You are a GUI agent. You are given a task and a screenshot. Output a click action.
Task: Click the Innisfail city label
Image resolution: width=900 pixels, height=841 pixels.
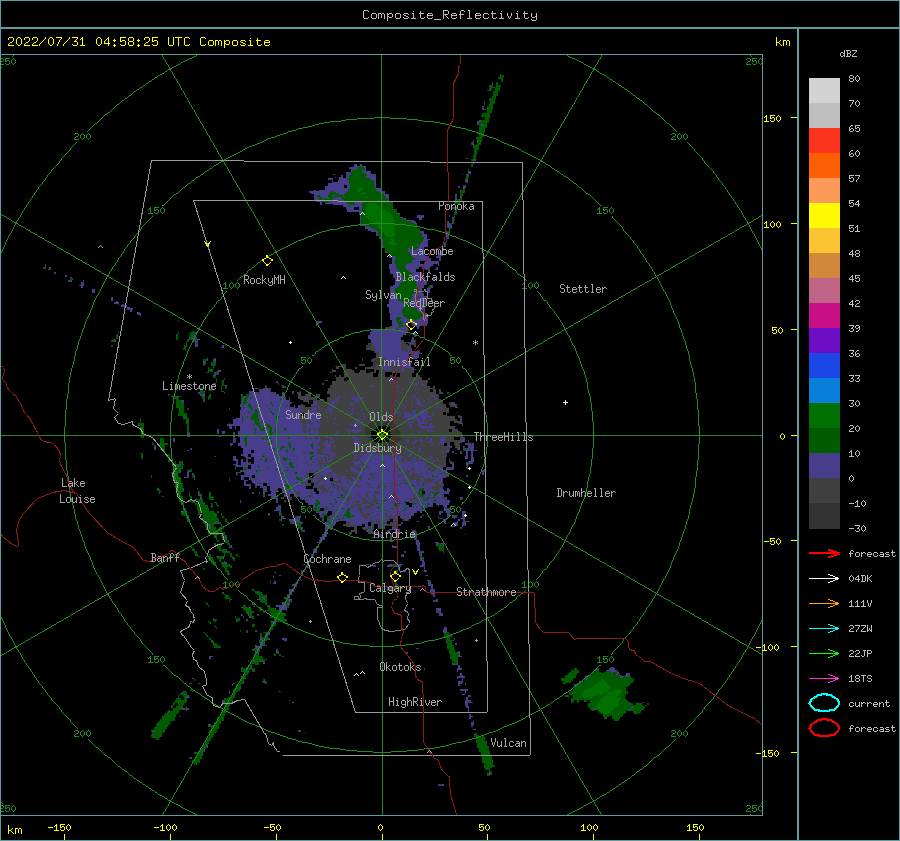click(404, 362)
